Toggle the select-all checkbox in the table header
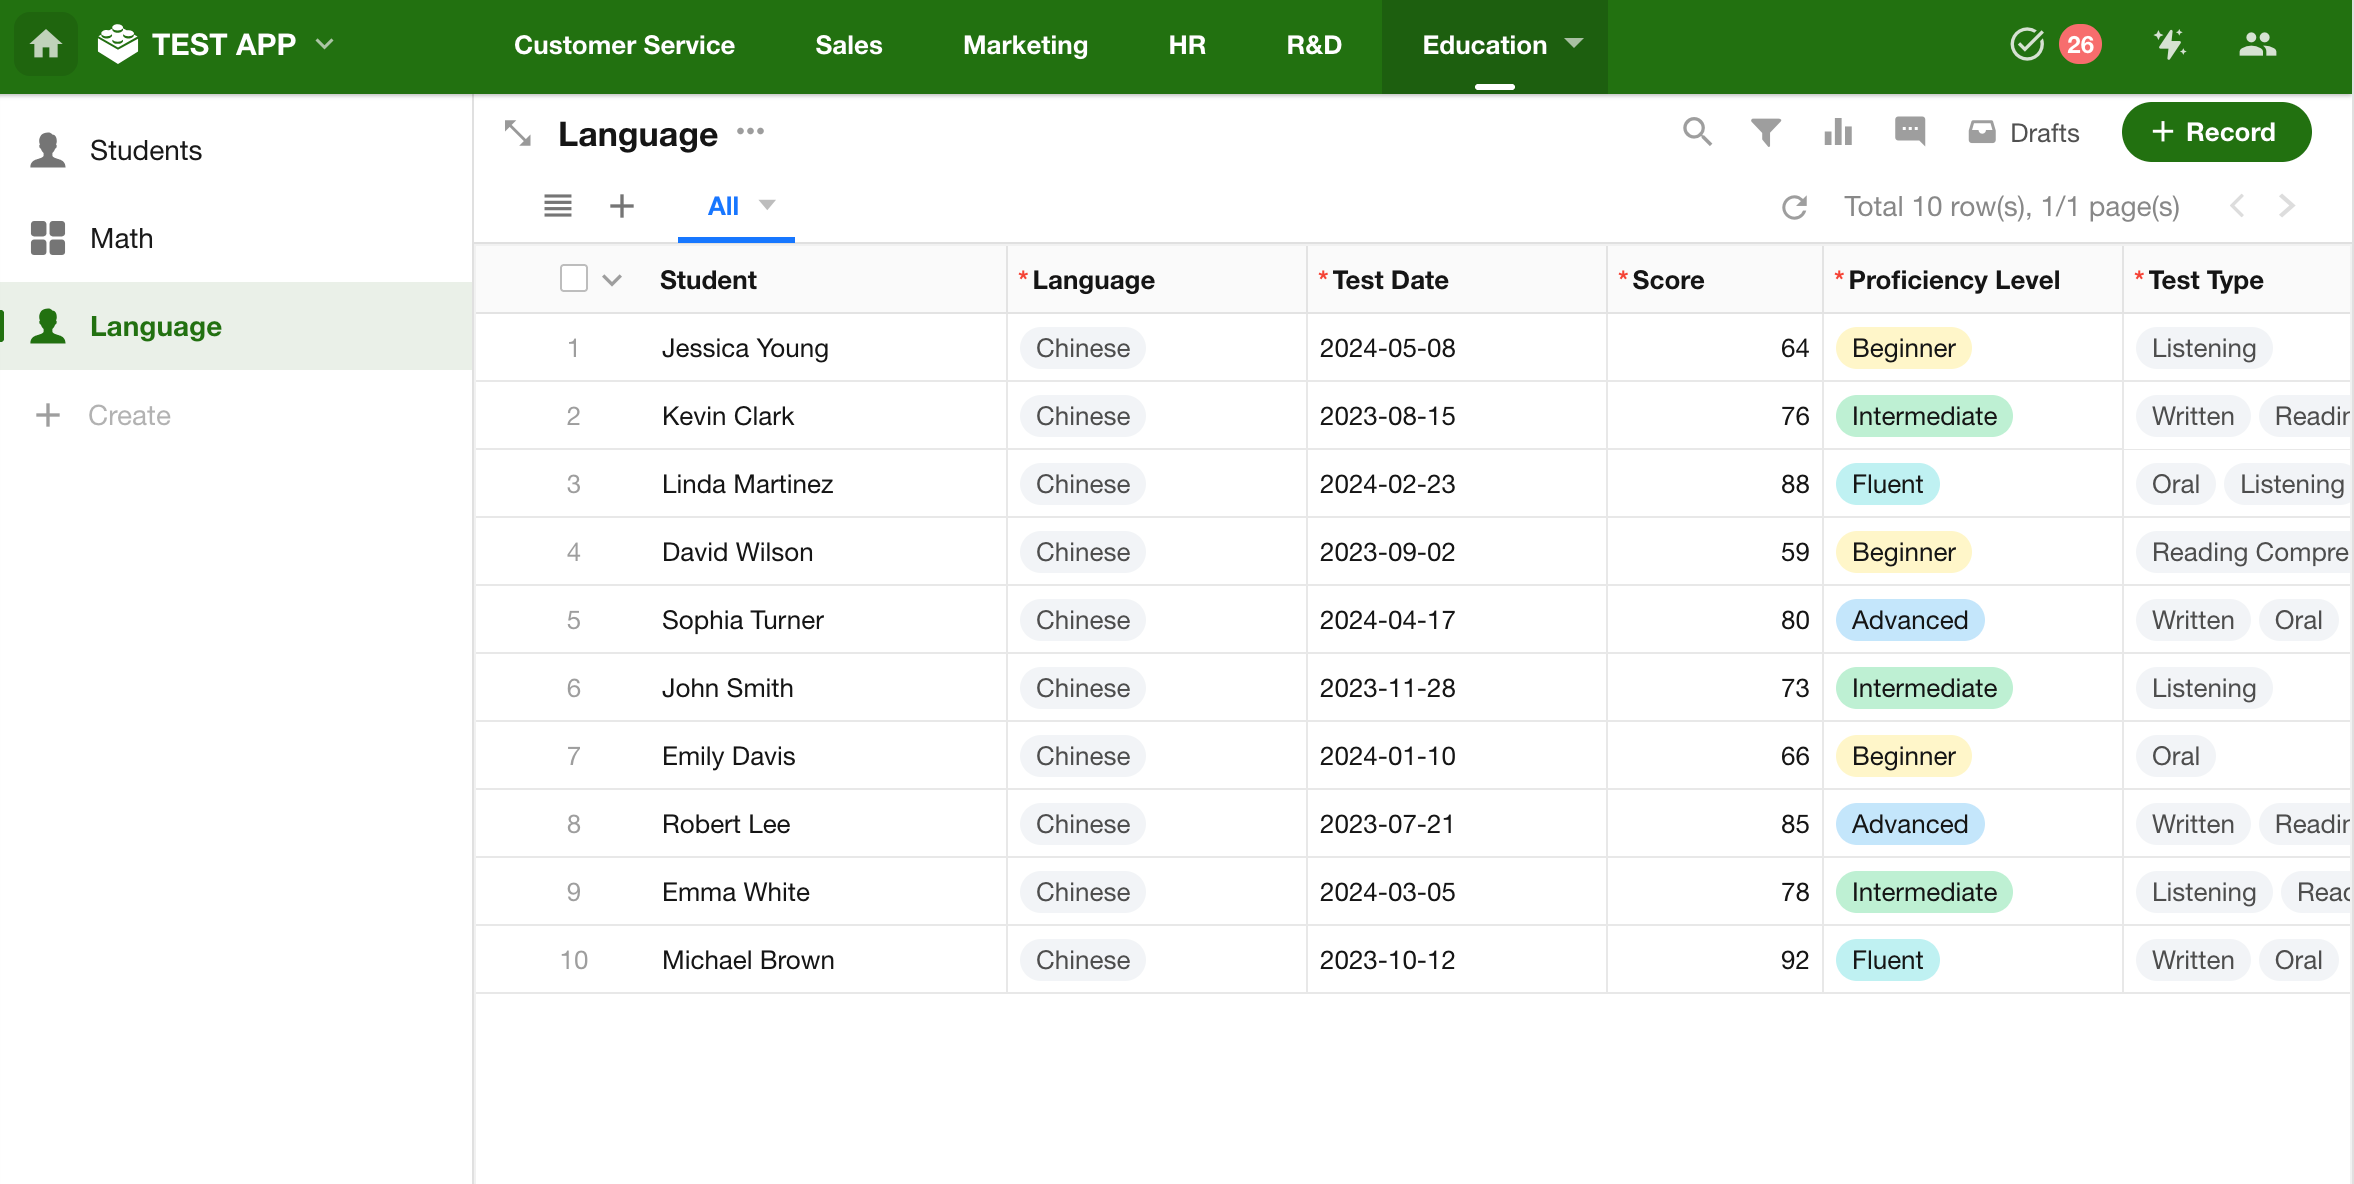The height and width of the screenshot is (1184, 2354). (x=574, y=279)
